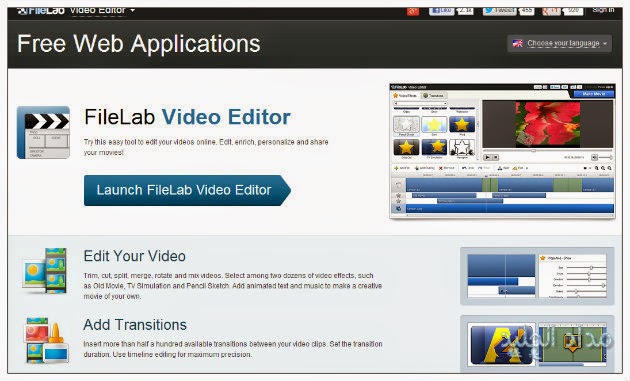Open the large editor interface screenshot
The width and height of the screenshot is (630, 381).
[502, 151]
